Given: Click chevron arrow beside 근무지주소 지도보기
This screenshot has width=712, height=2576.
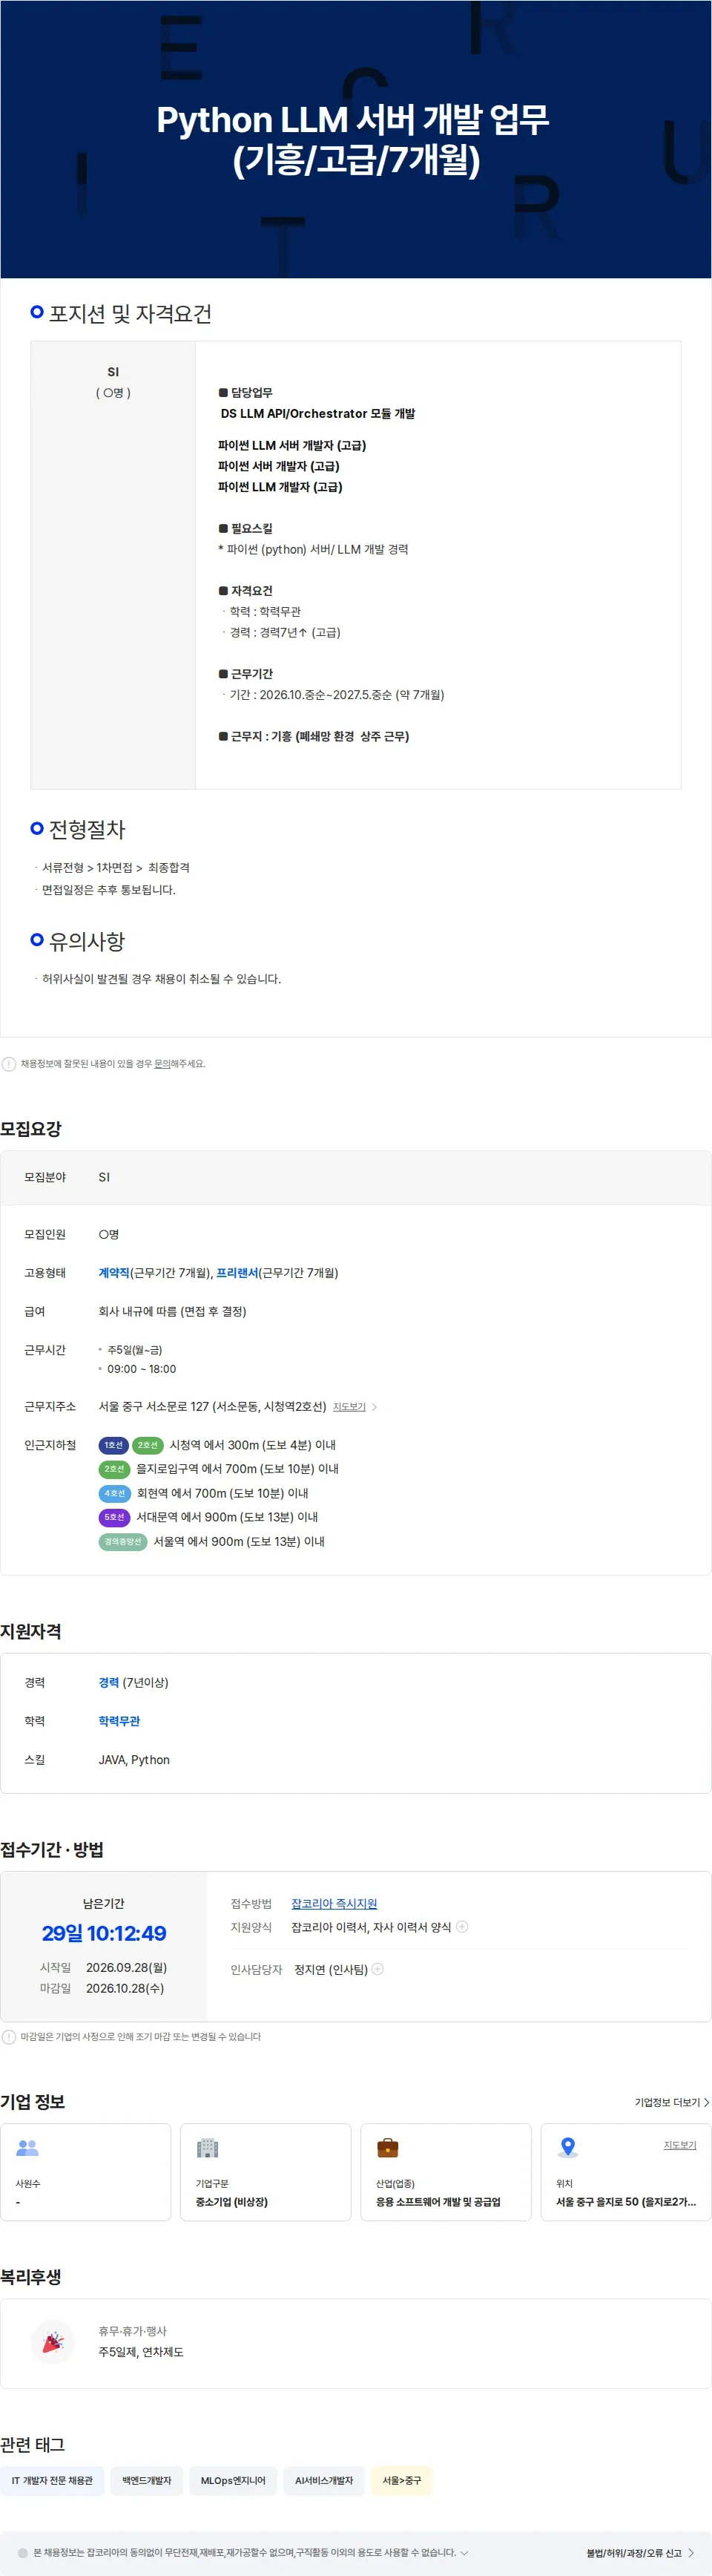Looking at the screenshot, I should click(375, 1407).
